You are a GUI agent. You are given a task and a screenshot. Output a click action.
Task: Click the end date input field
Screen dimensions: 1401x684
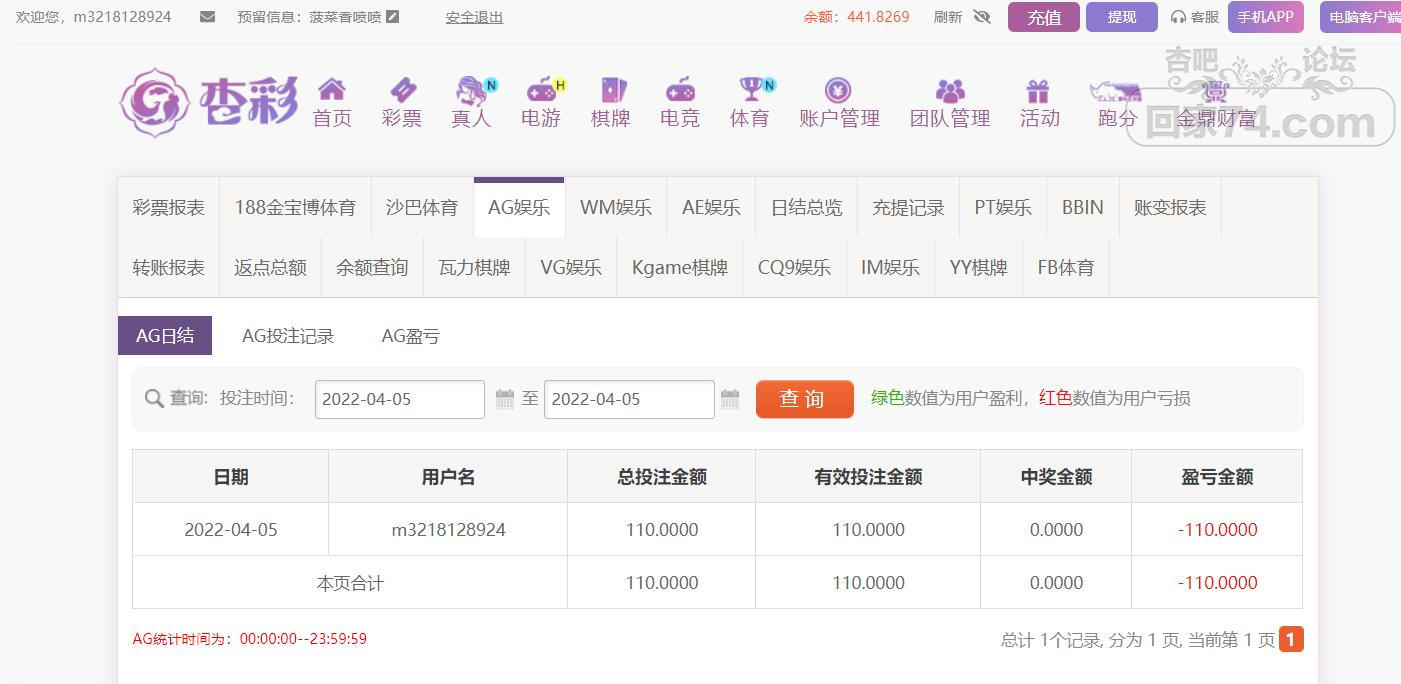click(x=629, y=399)
